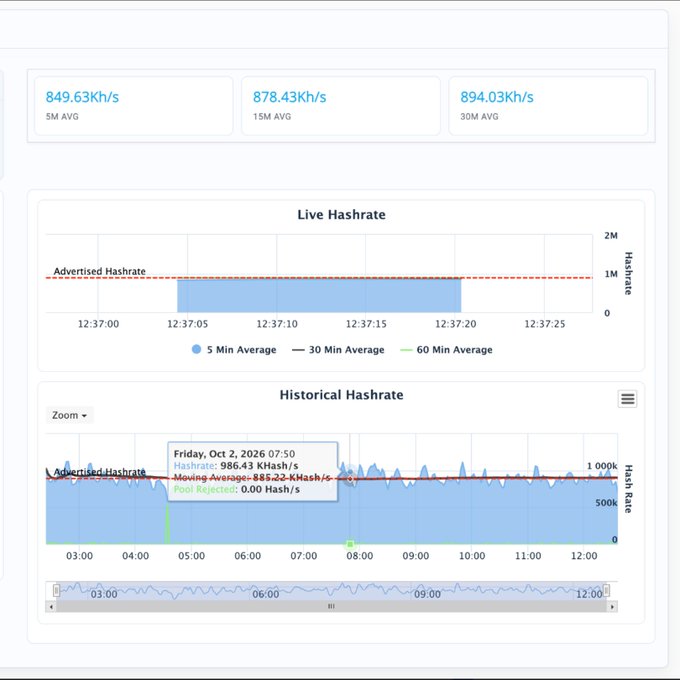The width and height of the screenshot is (680, 680).
Task: Click the 894.03Kh/s 30M AVG value
Action: tap(497, 97)
